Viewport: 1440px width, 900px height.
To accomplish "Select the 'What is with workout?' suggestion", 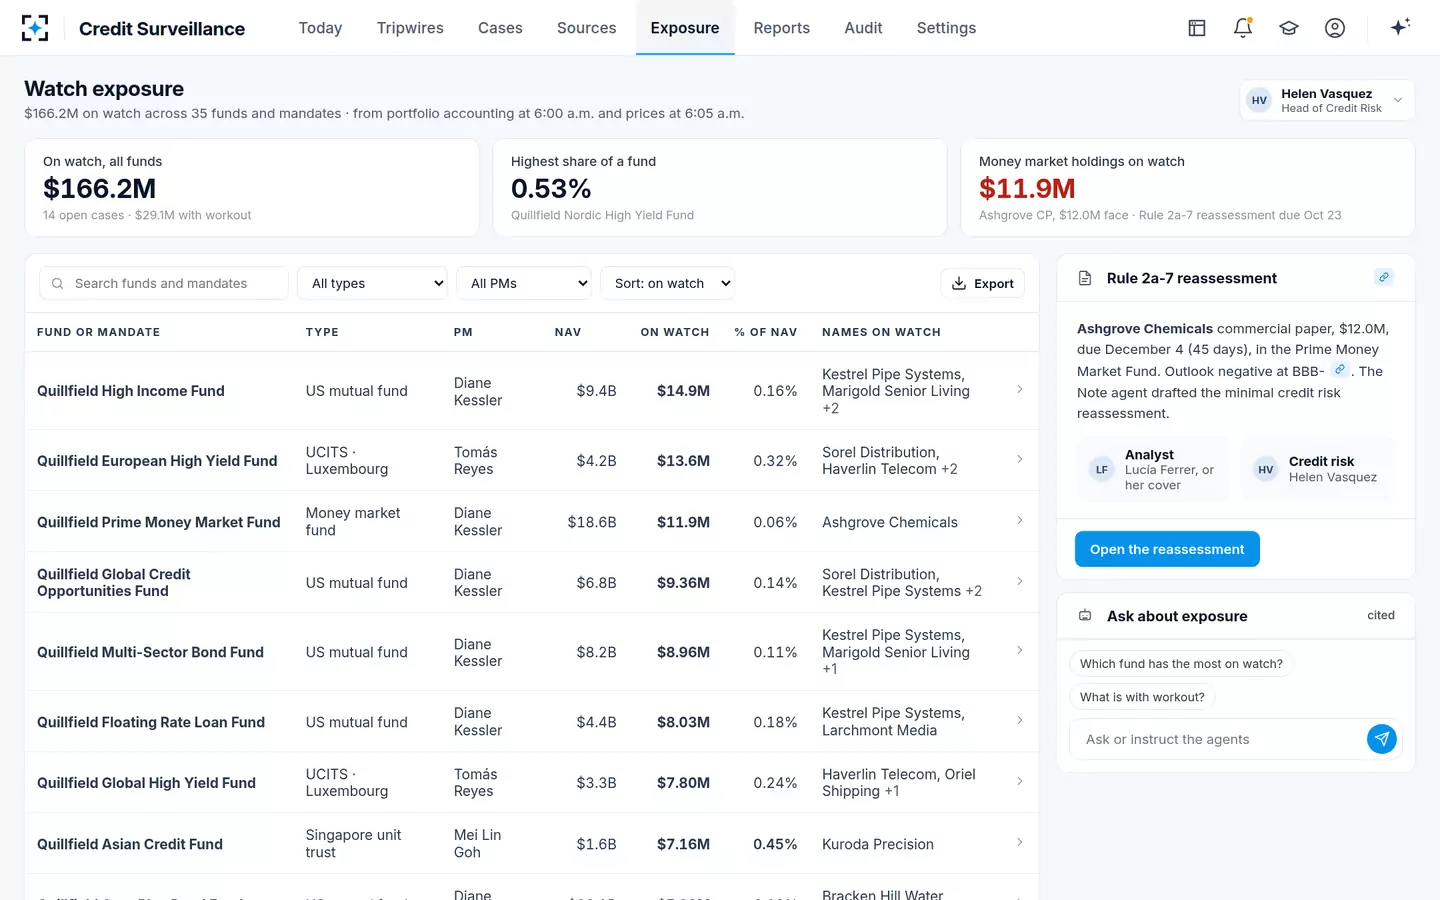I will (1142, 697).
